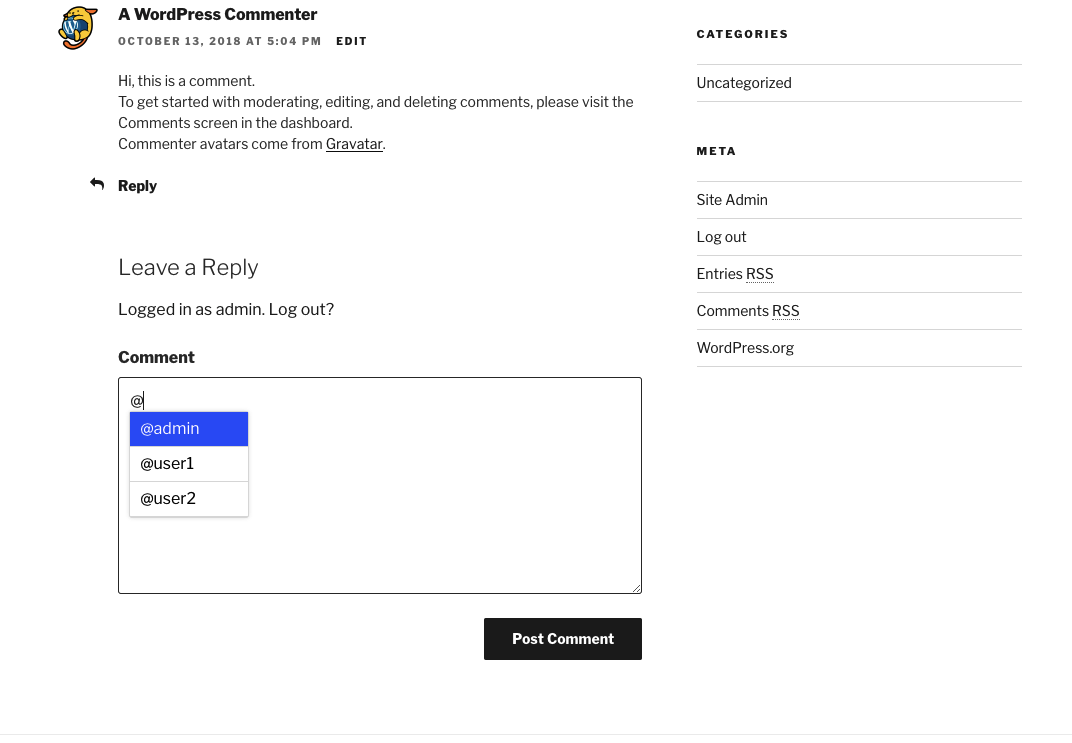1072x743 pixels.
Task: Open the comment's date permalink
Action: [219, 41]
